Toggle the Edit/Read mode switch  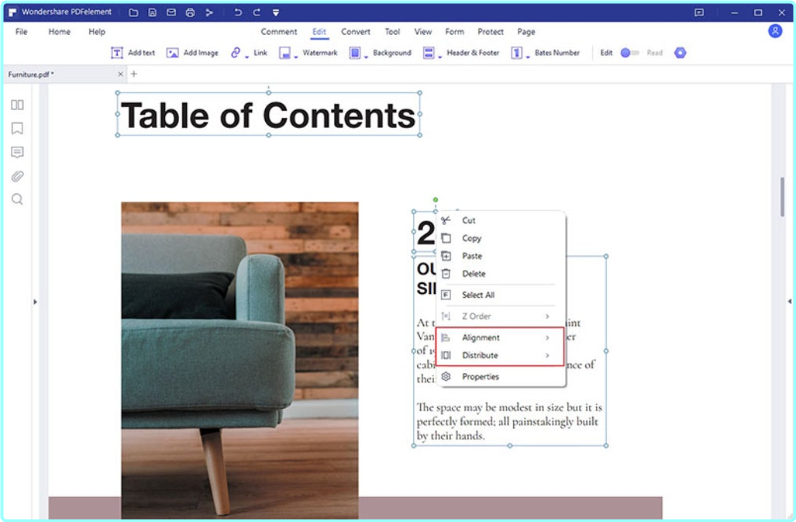click(x=629, y=53)
